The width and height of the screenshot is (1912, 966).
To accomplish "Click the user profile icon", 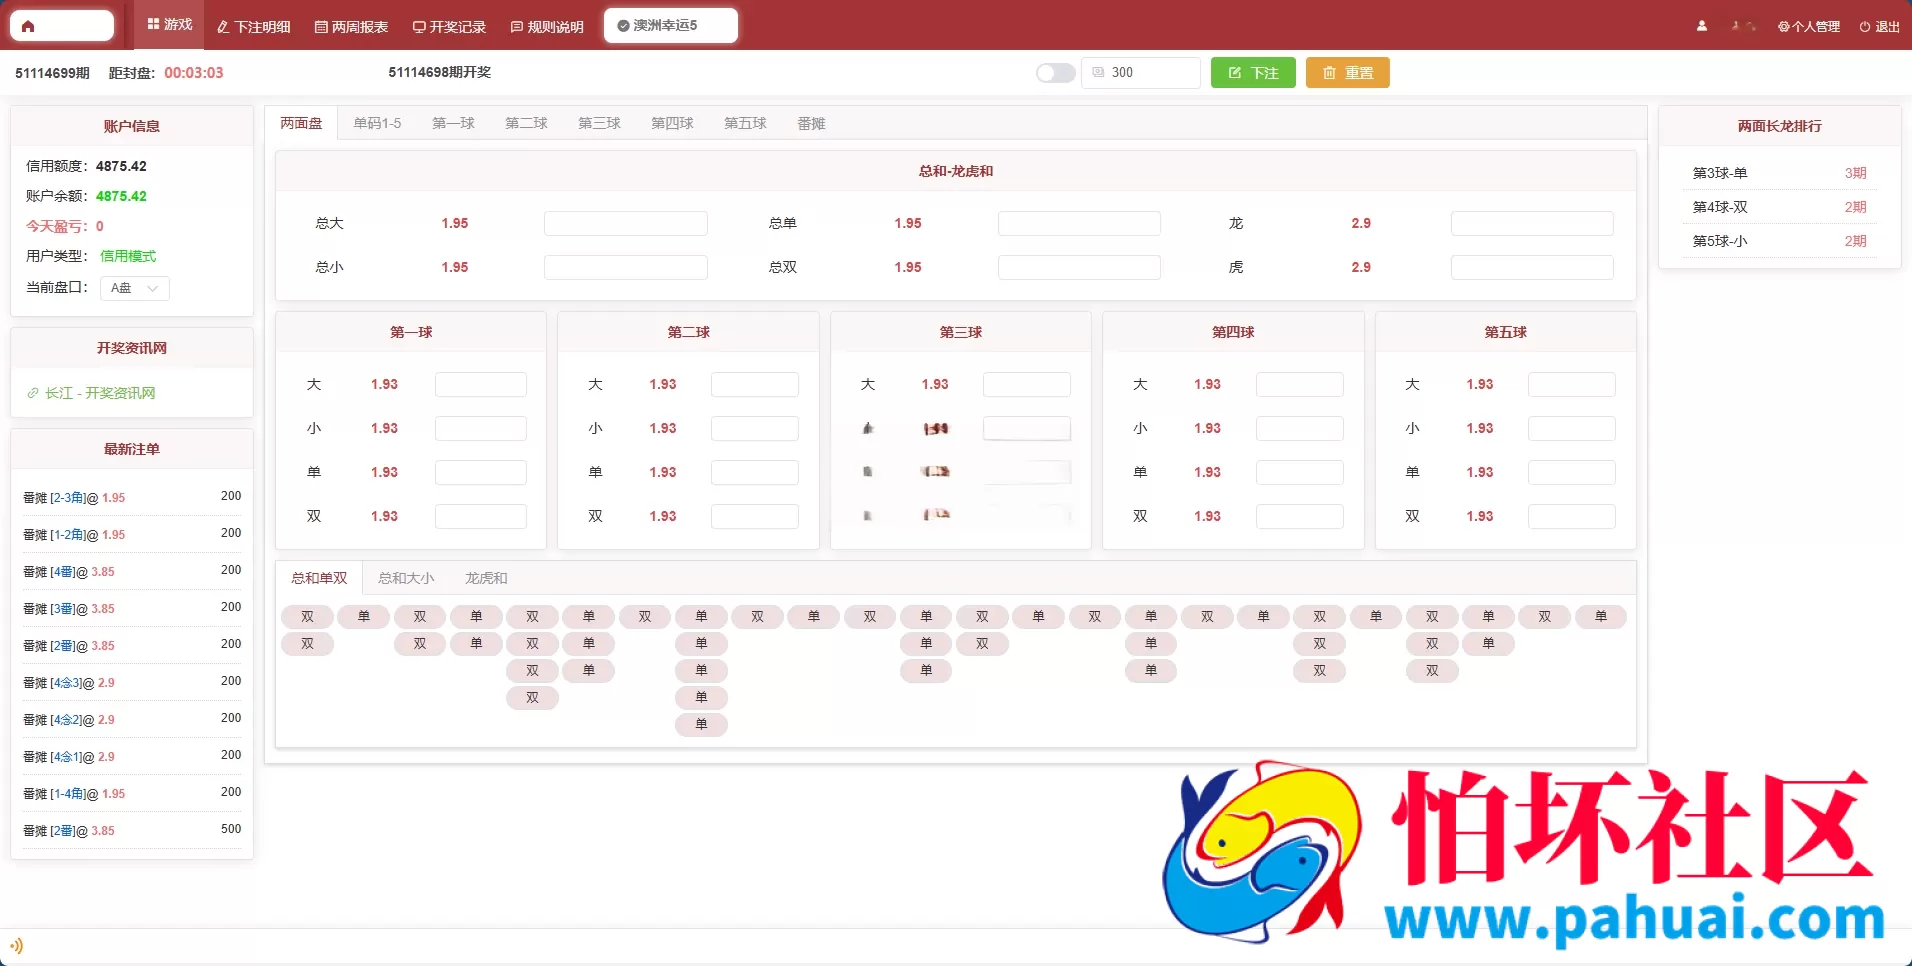I will tap(1702, 26).
